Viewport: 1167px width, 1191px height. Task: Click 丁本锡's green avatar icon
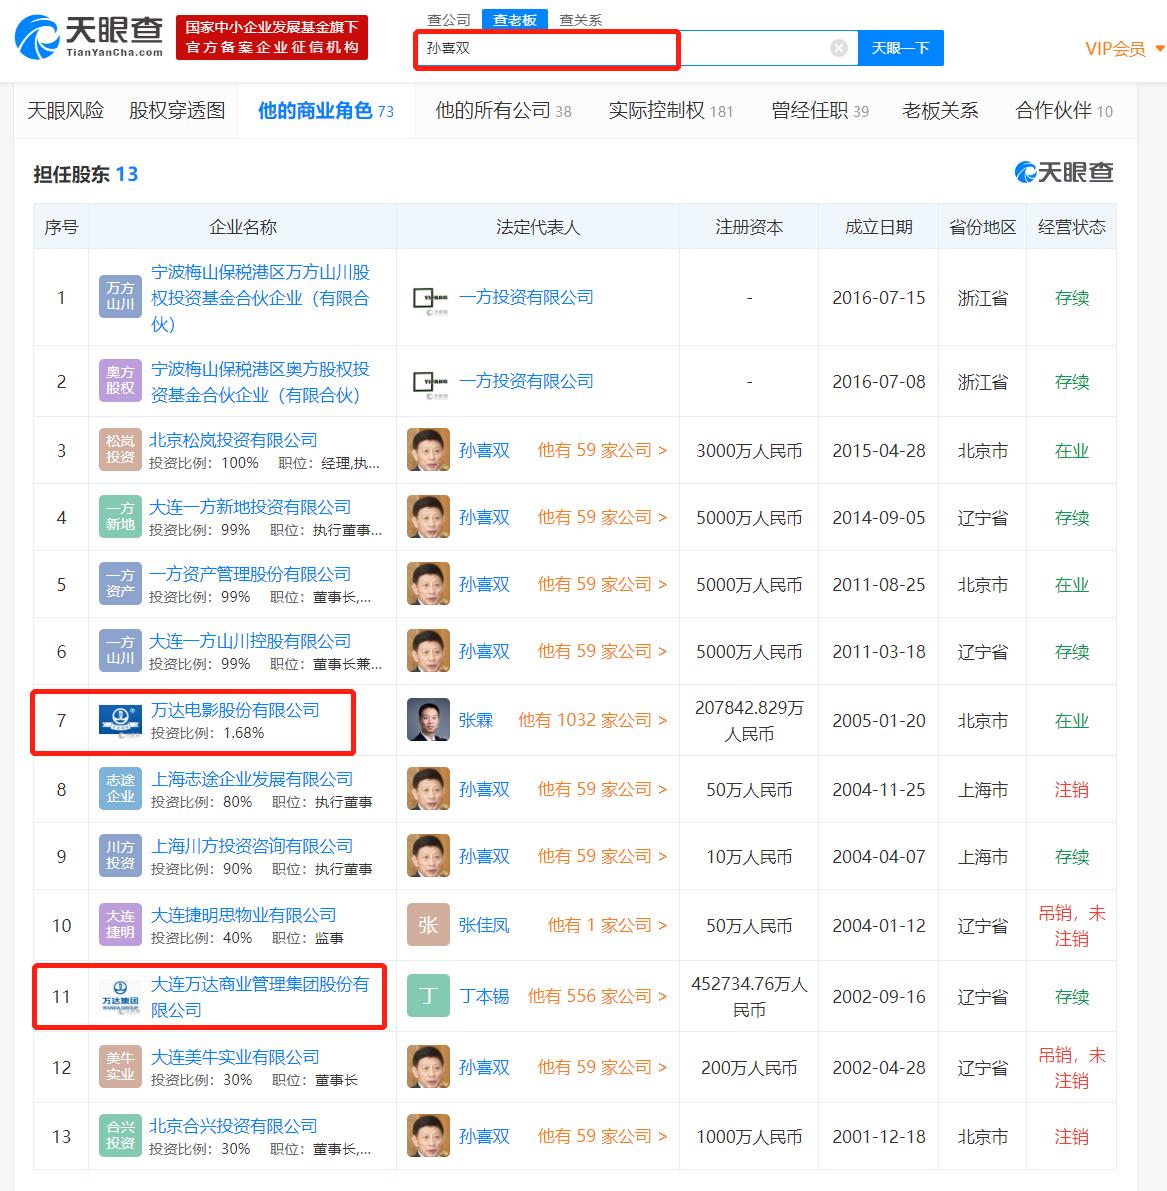point(428,996)
